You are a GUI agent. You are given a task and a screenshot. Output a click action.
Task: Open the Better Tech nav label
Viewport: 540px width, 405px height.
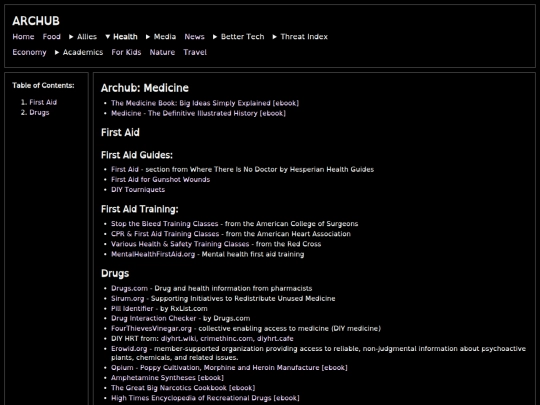pyautogui.click(x=242, y=37)
